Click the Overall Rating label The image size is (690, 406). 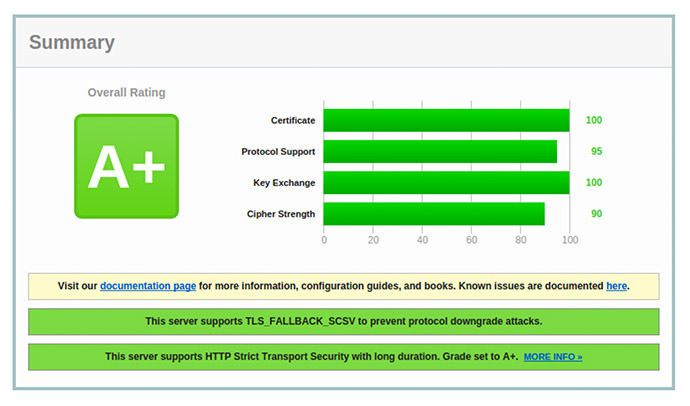(126, 92)
